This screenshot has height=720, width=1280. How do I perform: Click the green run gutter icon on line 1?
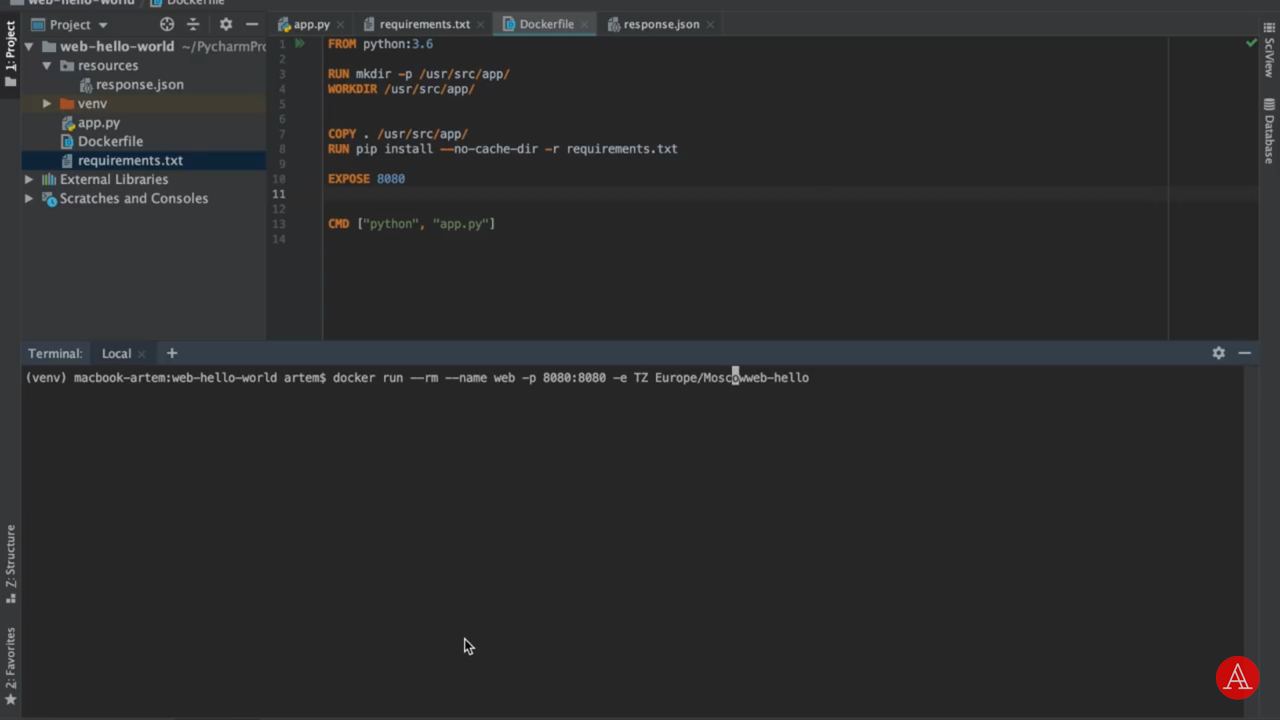point(299,44)
